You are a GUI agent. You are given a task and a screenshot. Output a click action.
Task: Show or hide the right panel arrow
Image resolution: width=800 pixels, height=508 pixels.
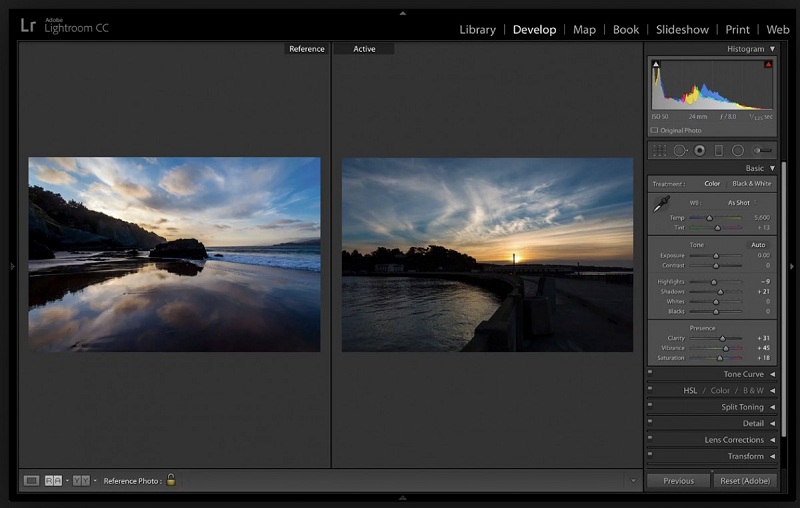coord(792,266)
